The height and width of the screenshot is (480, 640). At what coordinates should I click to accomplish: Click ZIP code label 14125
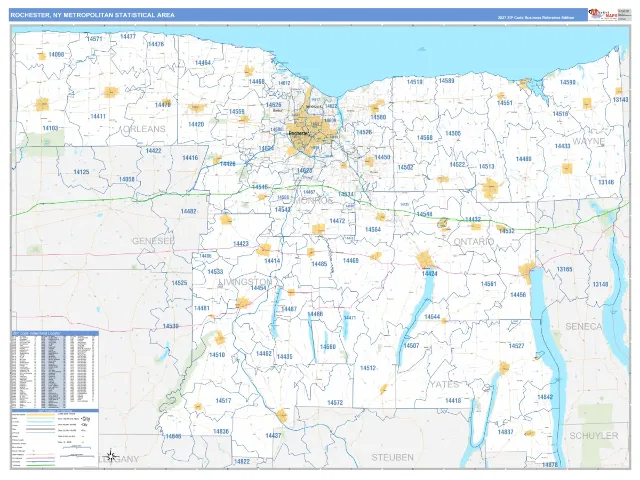(x=81, y=172)
